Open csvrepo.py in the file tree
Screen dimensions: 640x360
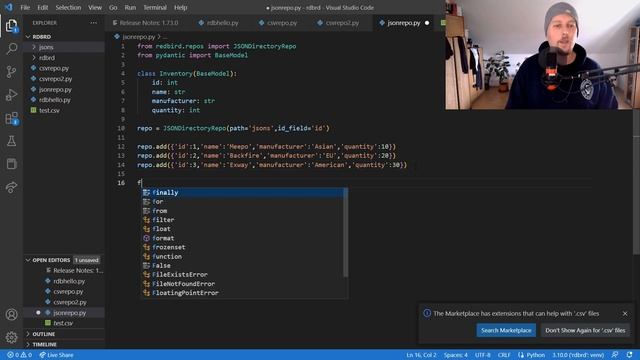[x=54, y=68]
